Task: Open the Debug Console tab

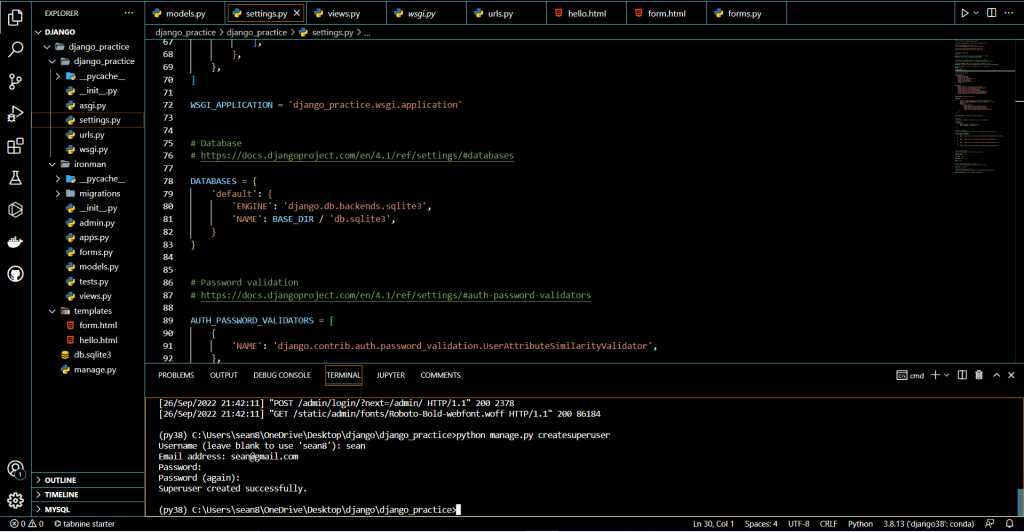Action: tap(281, 375)
